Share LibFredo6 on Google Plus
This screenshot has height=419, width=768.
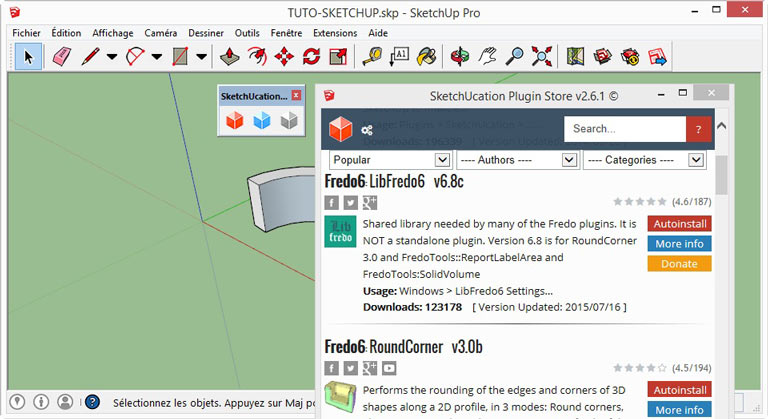coord(370,202)
